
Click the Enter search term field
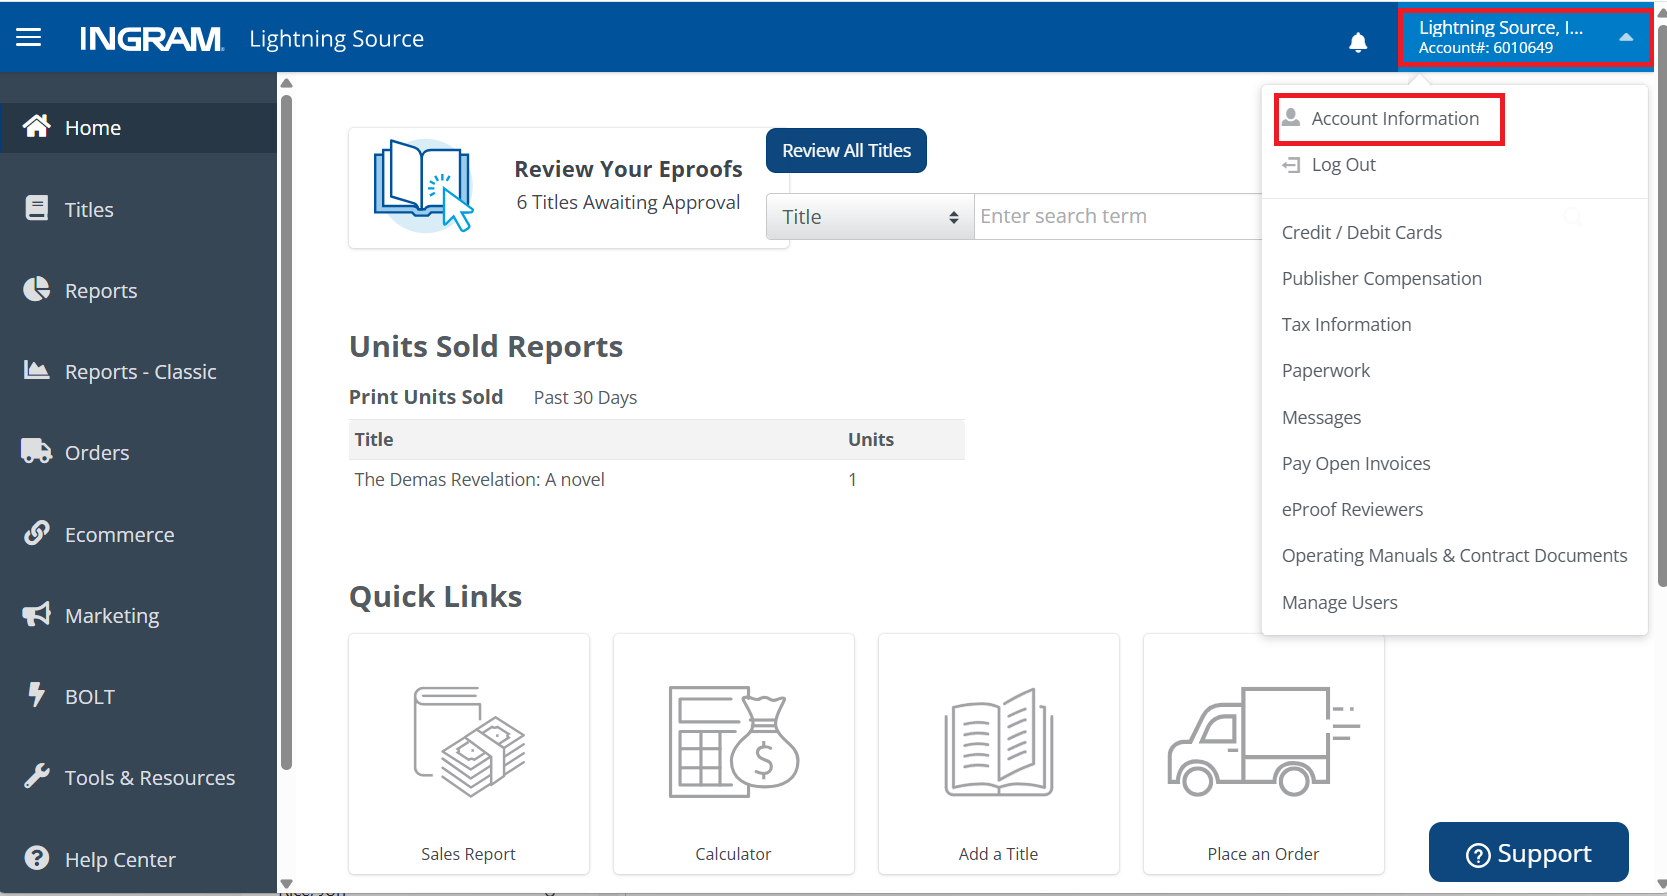click(1118, 217)
